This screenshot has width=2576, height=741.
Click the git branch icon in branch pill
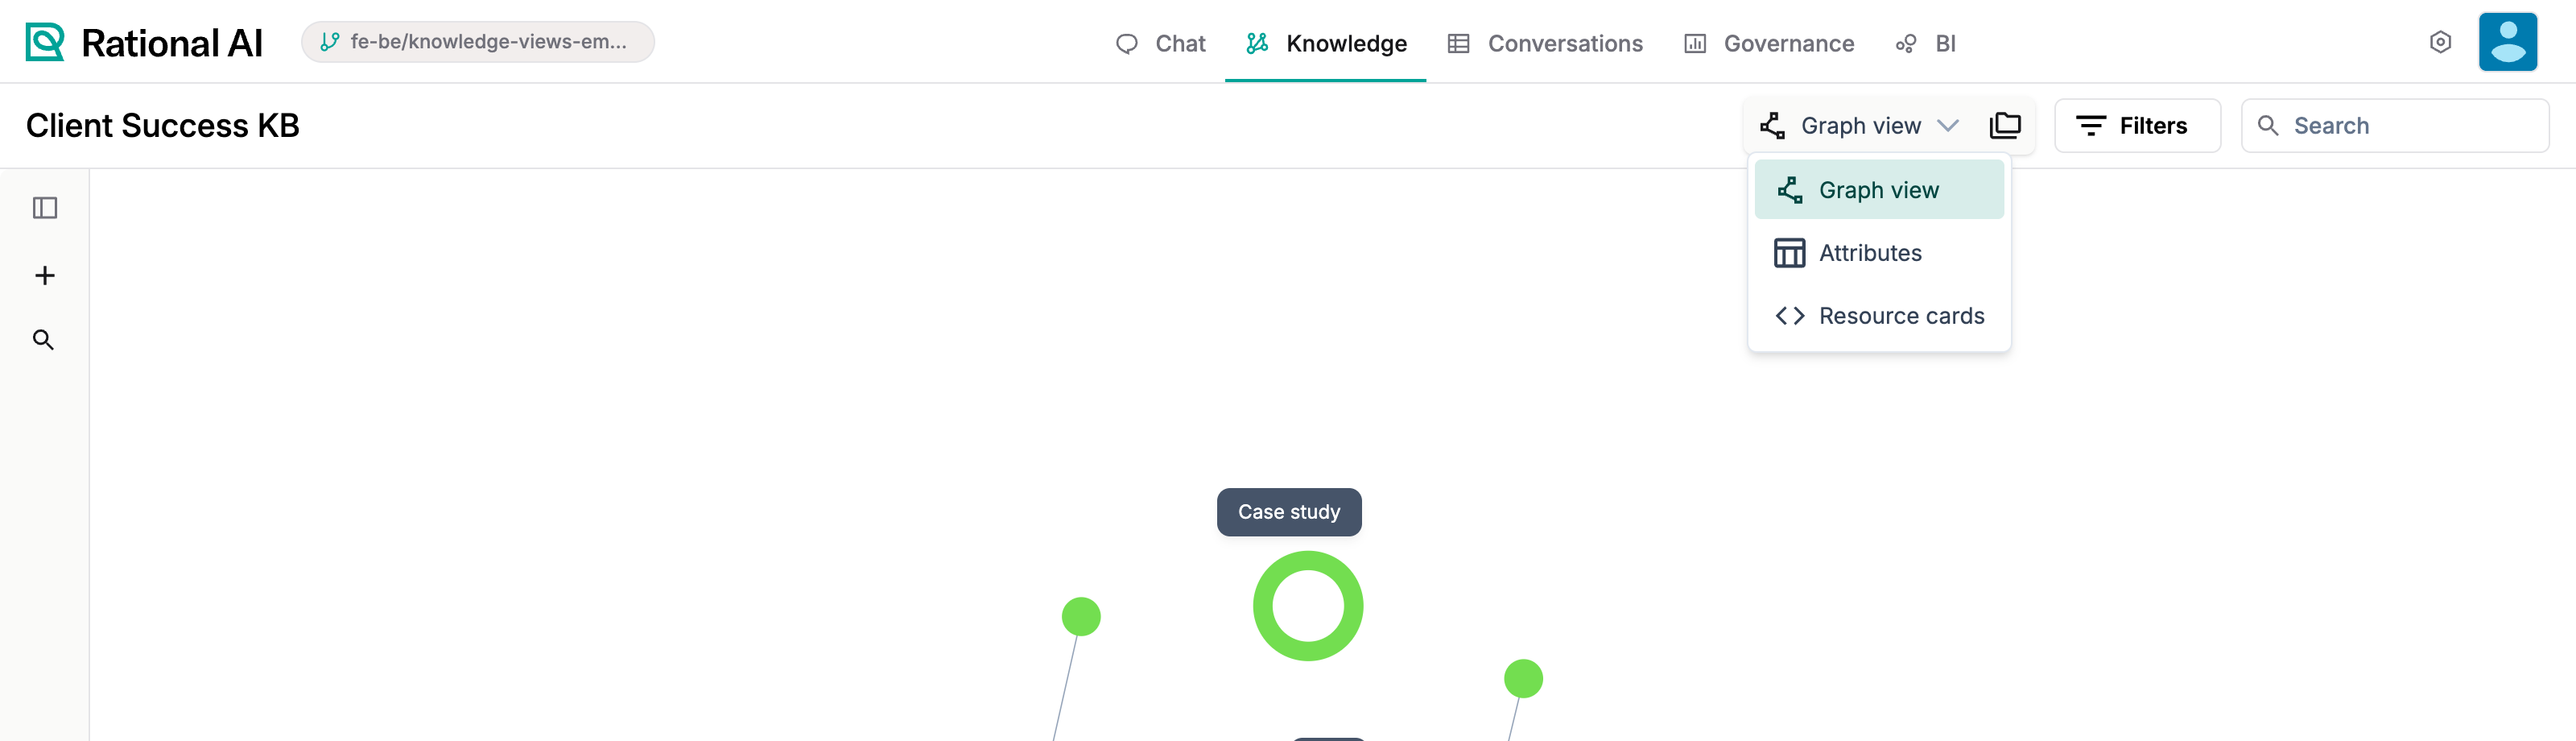coord(330,42)
